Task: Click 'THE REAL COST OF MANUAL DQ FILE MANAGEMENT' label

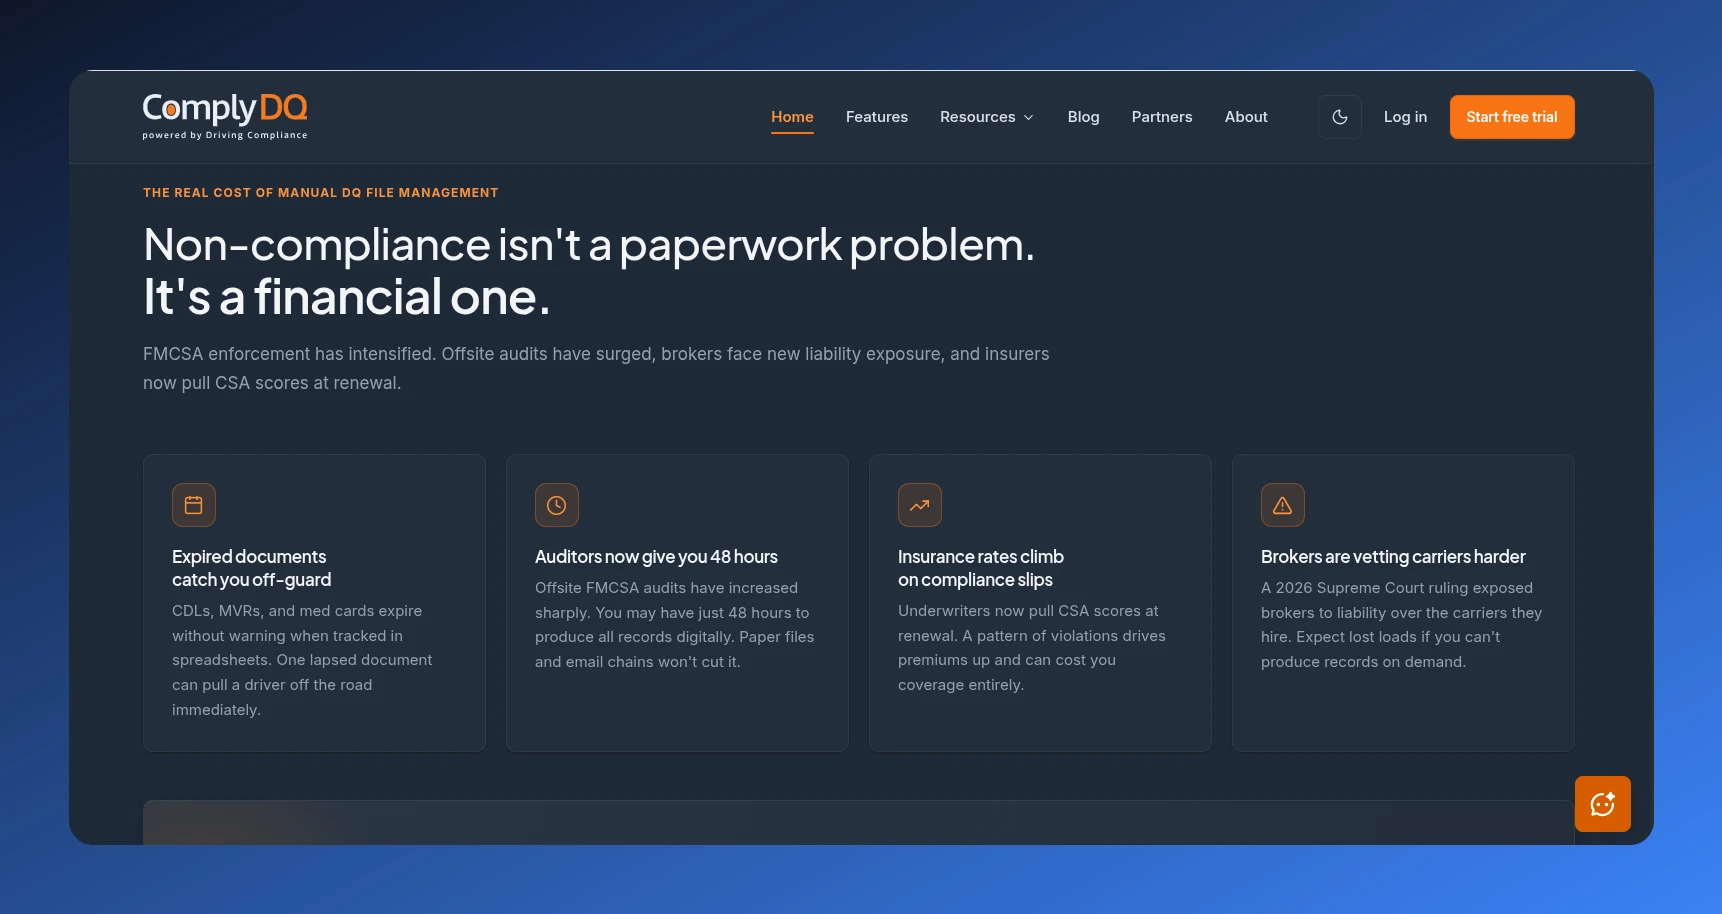Action: point(320,193)
